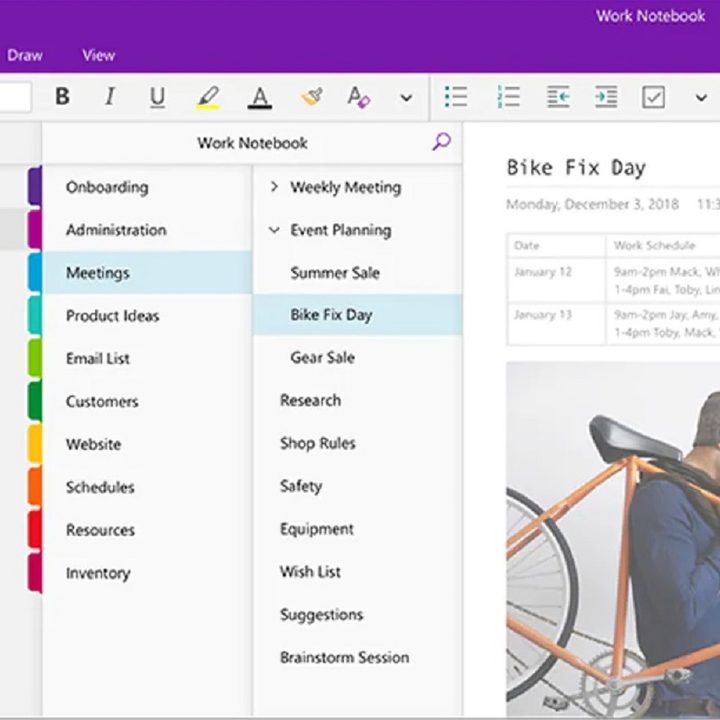The image size is (720, 720).
Task: Select the bicycle photo in the note
Action: (613, 540)
